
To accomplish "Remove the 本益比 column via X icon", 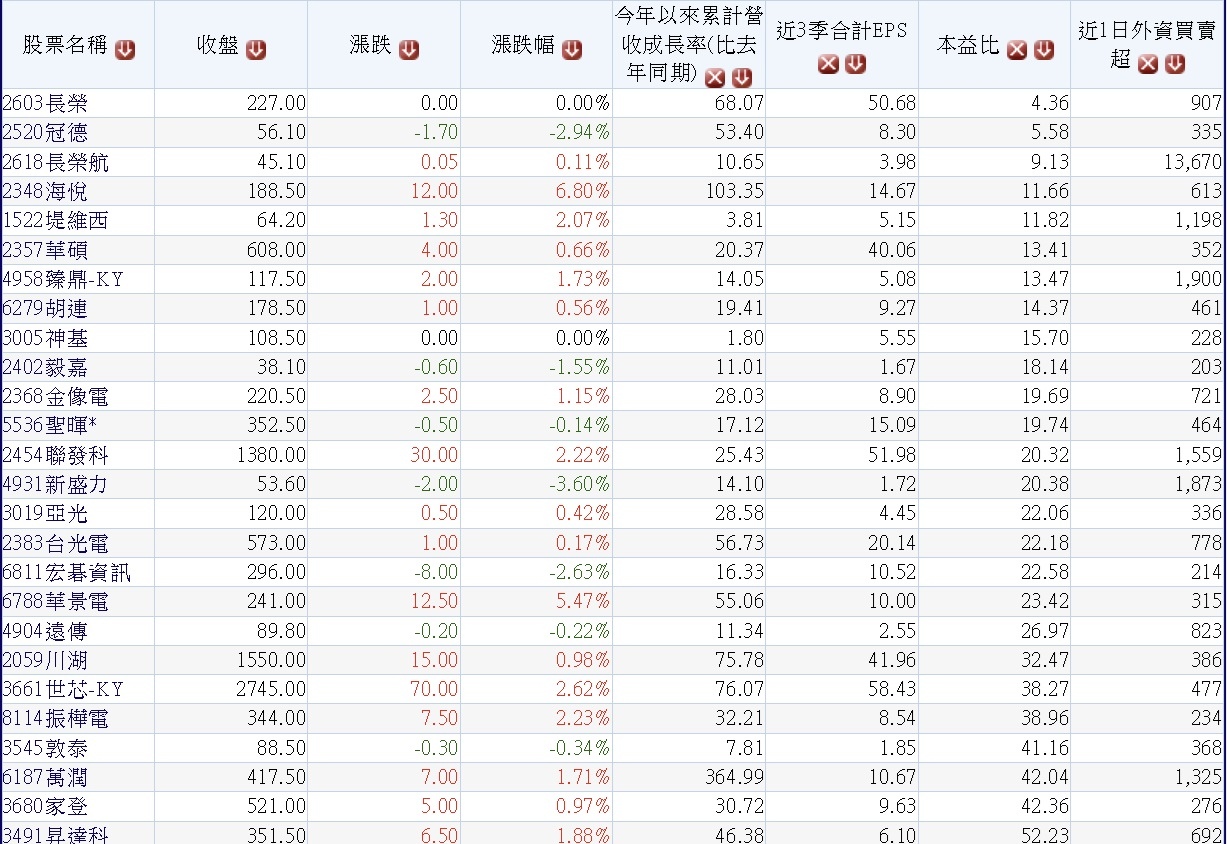I will coord(1017,50).
